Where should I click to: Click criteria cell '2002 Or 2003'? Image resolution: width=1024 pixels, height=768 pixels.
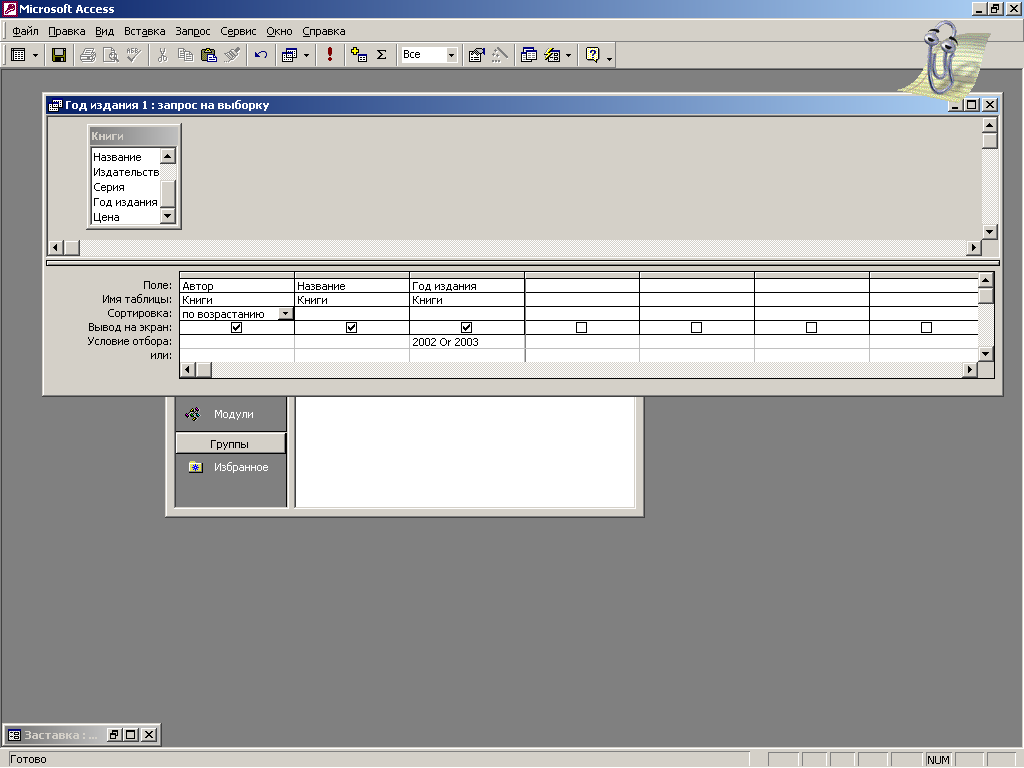pos(467,342)
